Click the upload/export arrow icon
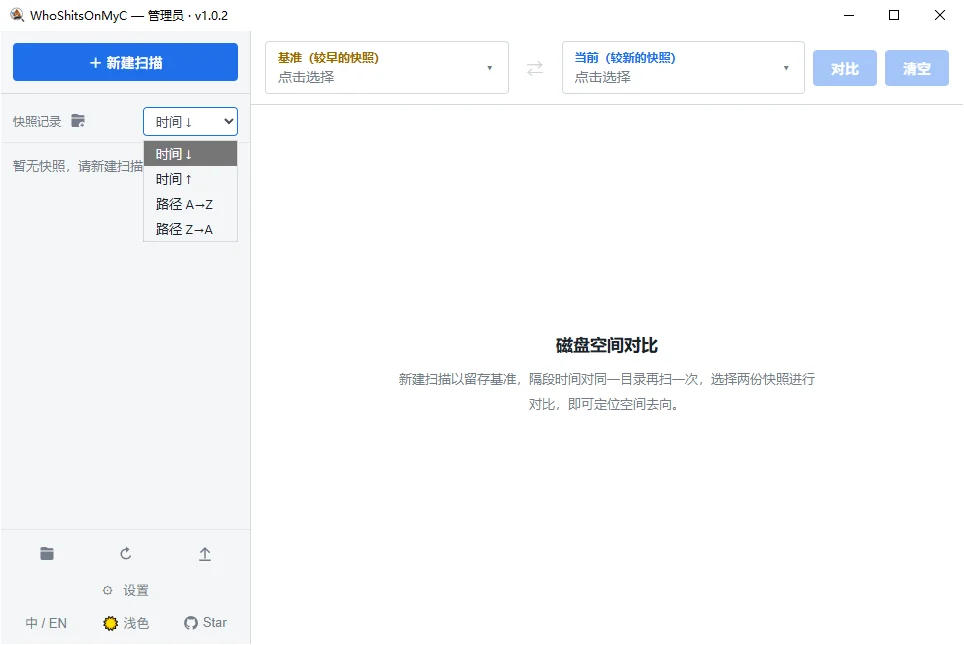This screenshot has height=645, width=964. pos(205,554)
